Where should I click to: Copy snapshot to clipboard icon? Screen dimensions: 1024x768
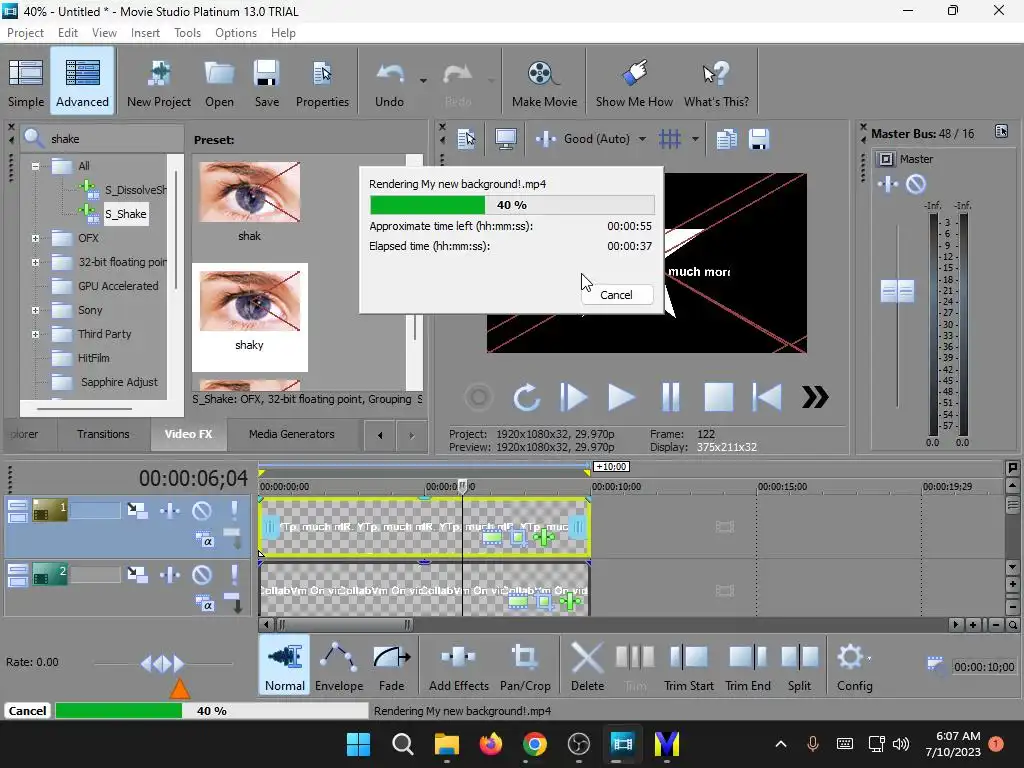pyautogui.click(x=726, y=138)
